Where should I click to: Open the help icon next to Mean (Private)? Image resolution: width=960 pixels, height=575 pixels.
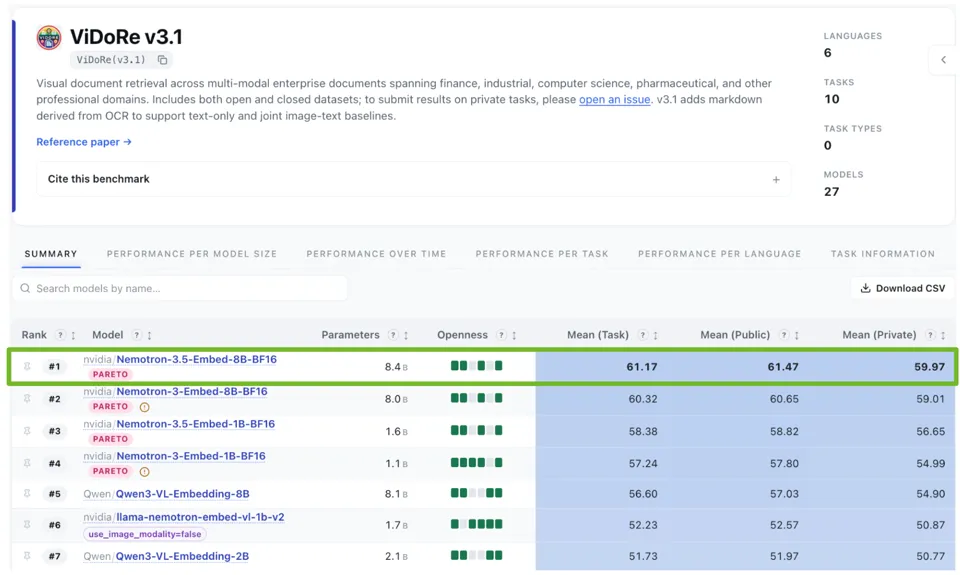[x=930, y=335]
